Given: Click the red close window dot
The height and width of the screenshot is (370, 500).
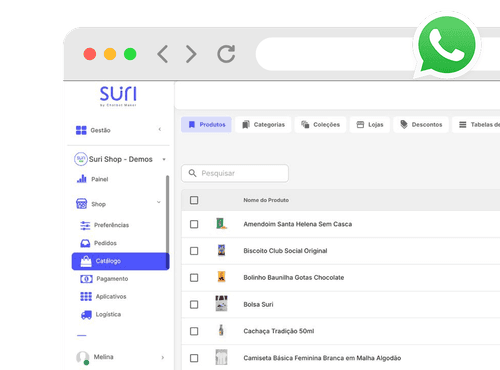Looking at the screenshot, I should pos(90,54).
